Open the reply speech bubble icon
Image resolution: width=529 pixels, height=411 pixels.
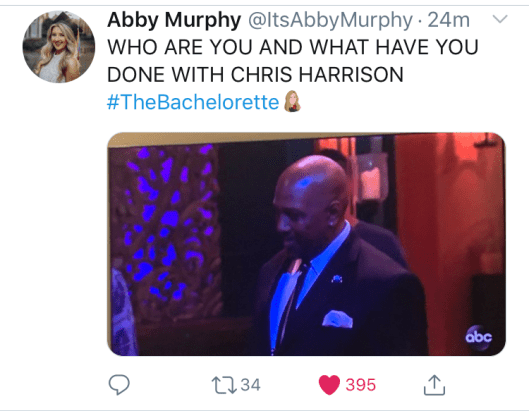119,384
